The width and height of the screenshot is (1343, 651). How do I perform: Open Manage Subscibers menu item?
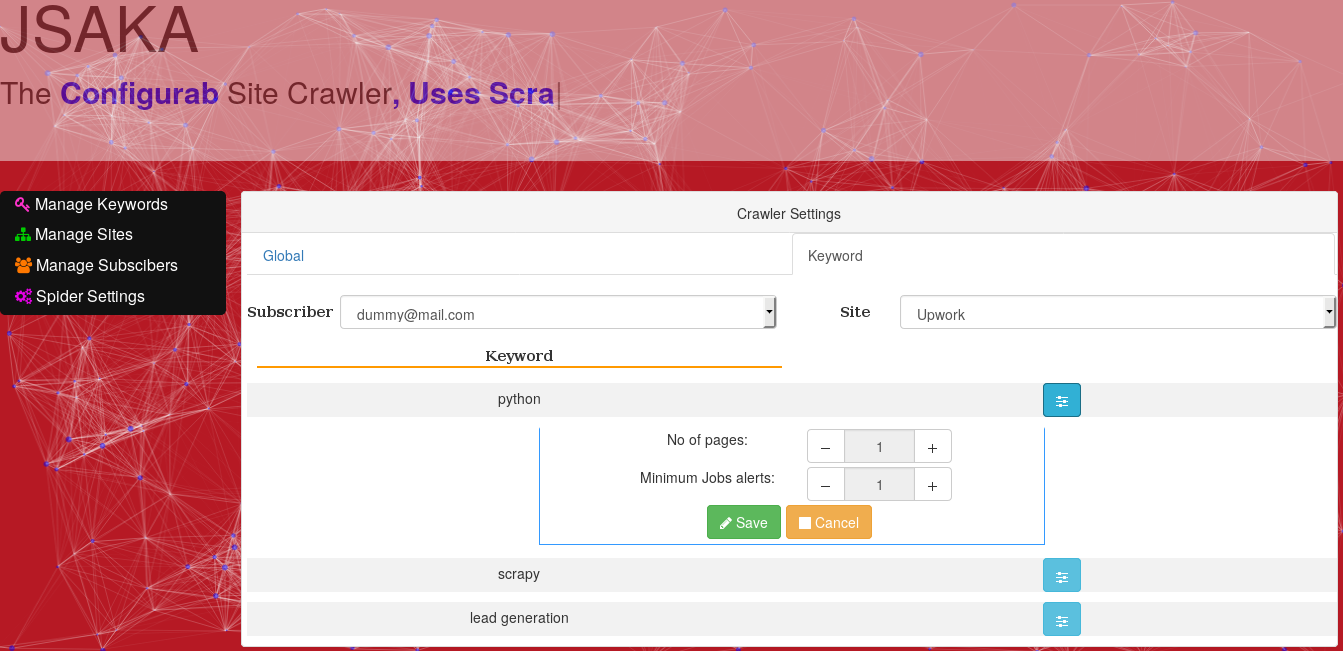[x=106, y=266]
